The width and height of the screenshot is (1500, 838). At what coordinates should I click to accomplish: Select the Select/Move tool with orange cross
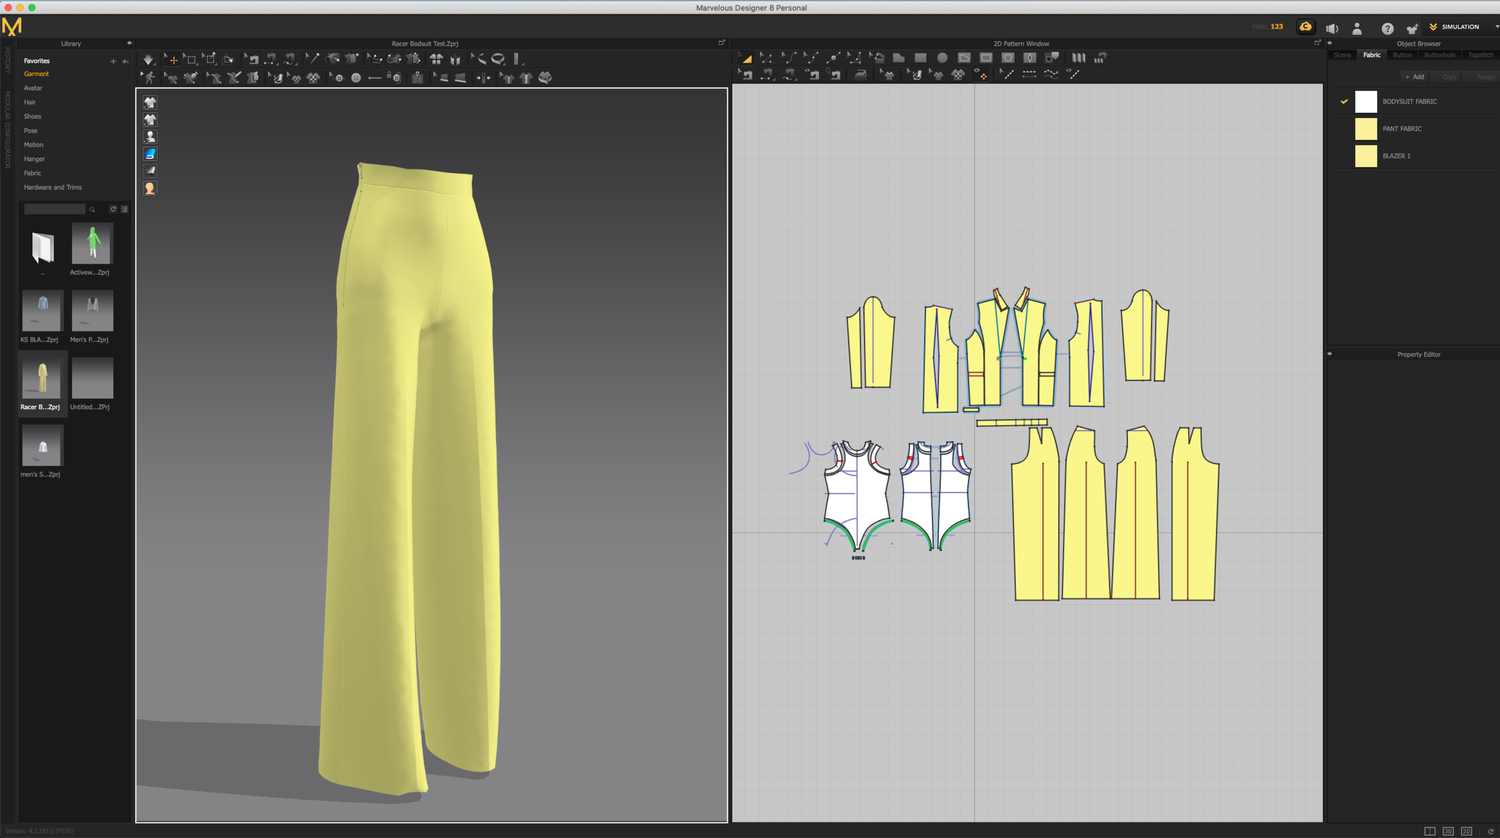pos(173,59)
